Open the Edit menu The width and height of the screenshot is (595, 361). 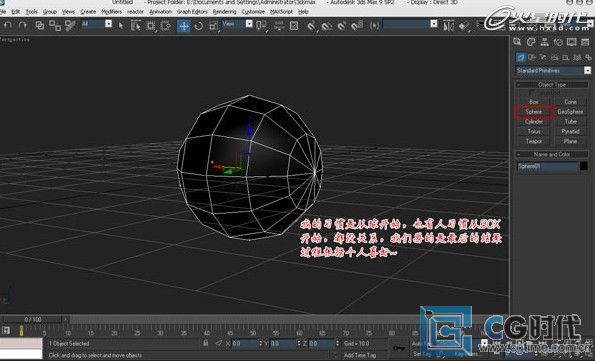coord(16,12)
